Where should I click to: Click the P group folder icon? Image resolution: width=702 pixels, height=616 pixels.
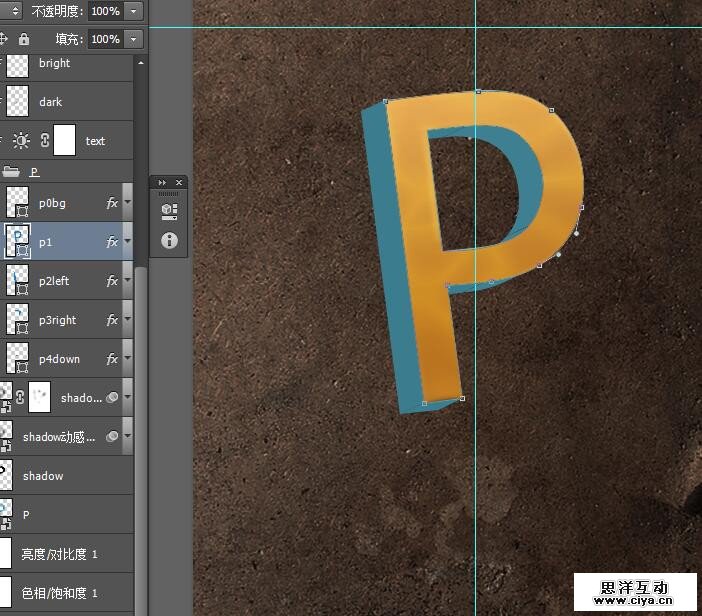[12, 171]
